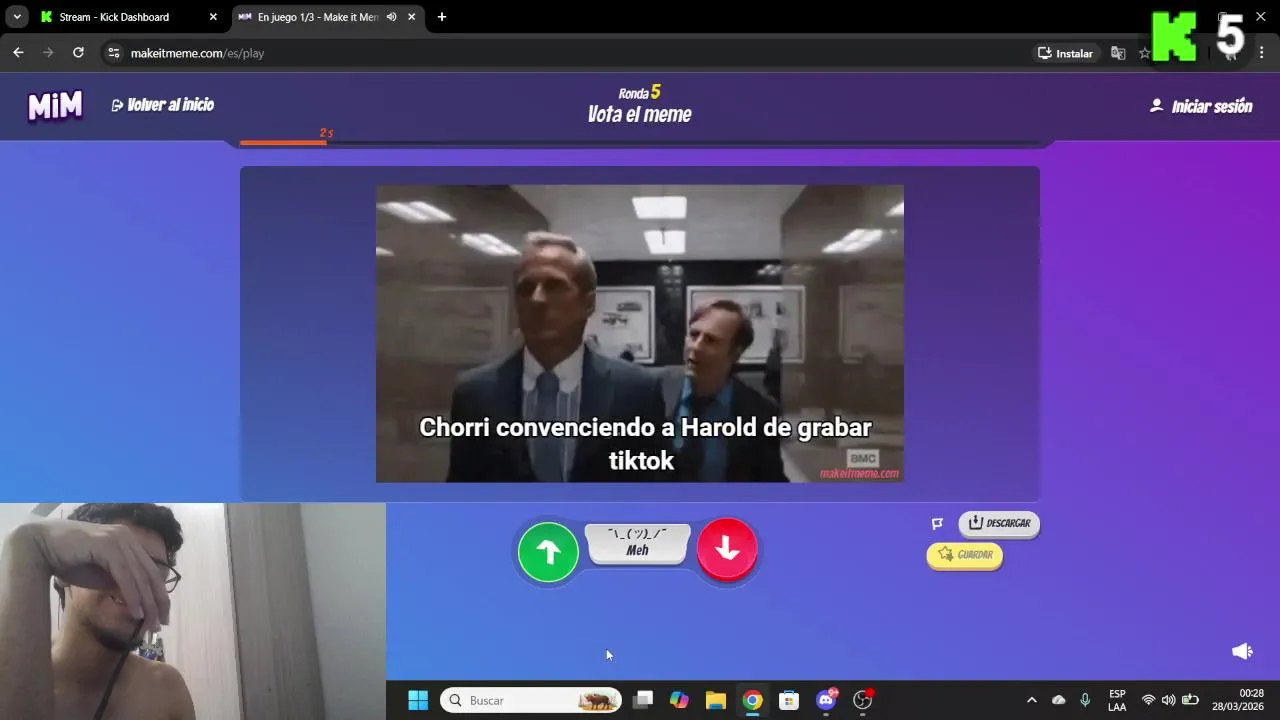Flag the meme with report icon
Viewport: 1280px width, 720px height.
pos(937,523)
